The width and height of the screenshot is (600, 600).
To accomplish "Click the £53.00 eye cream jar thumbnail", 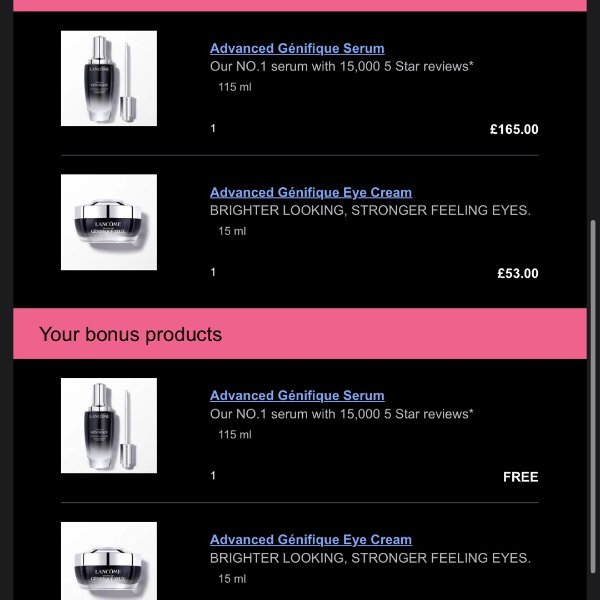I will coord(109,222).
